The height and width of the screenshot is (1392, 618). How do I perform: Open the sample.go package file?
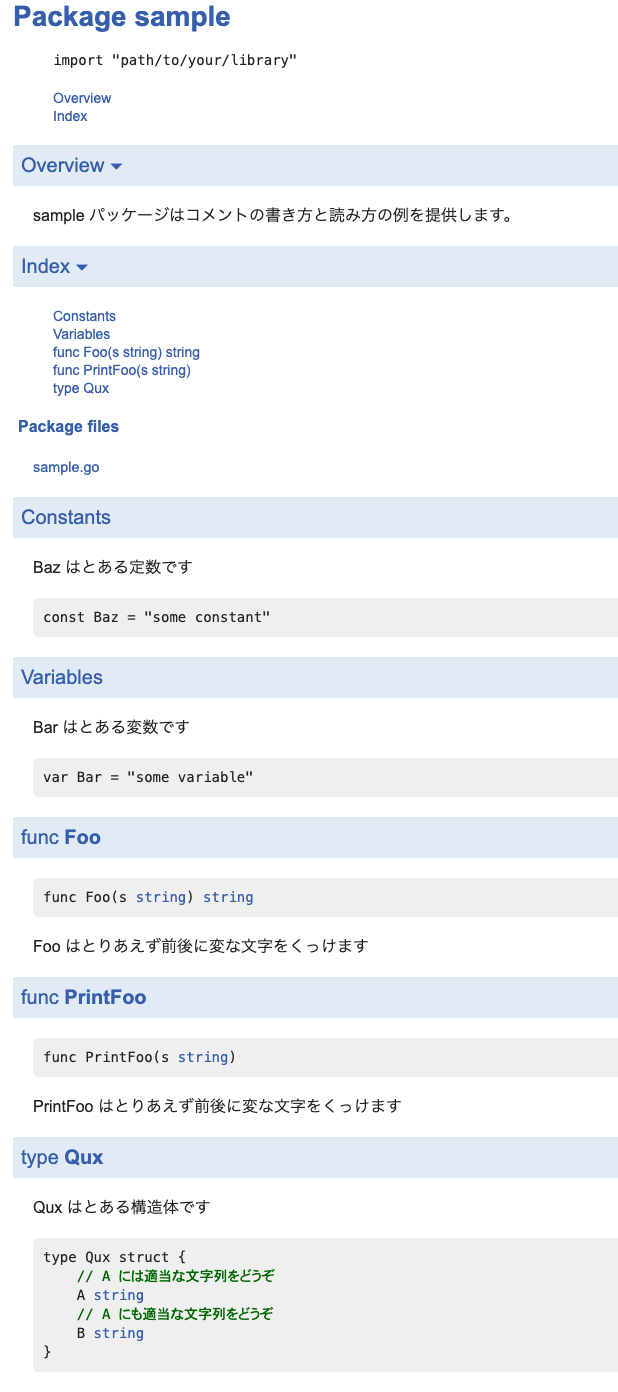pyautogui.click(x=66, y=467)
